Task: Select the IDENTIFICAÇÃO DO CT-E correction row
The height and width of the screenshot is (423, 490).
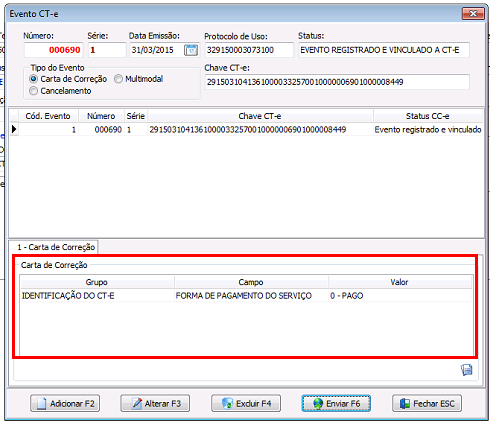Action: tap(246, 296)
